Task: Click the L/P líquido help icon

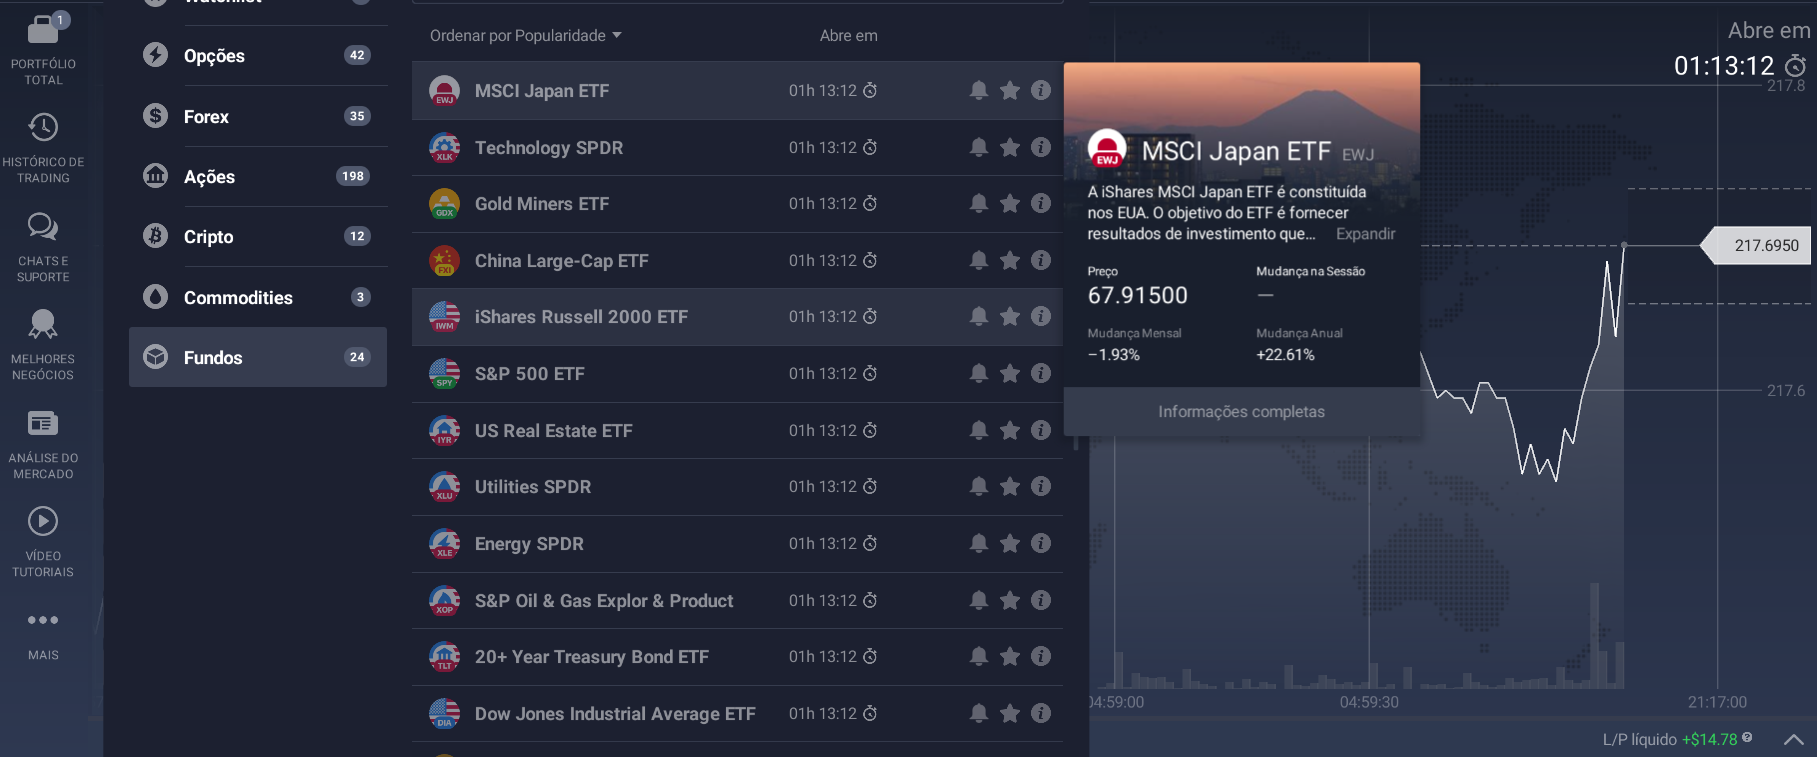Action: point(1747,737)
